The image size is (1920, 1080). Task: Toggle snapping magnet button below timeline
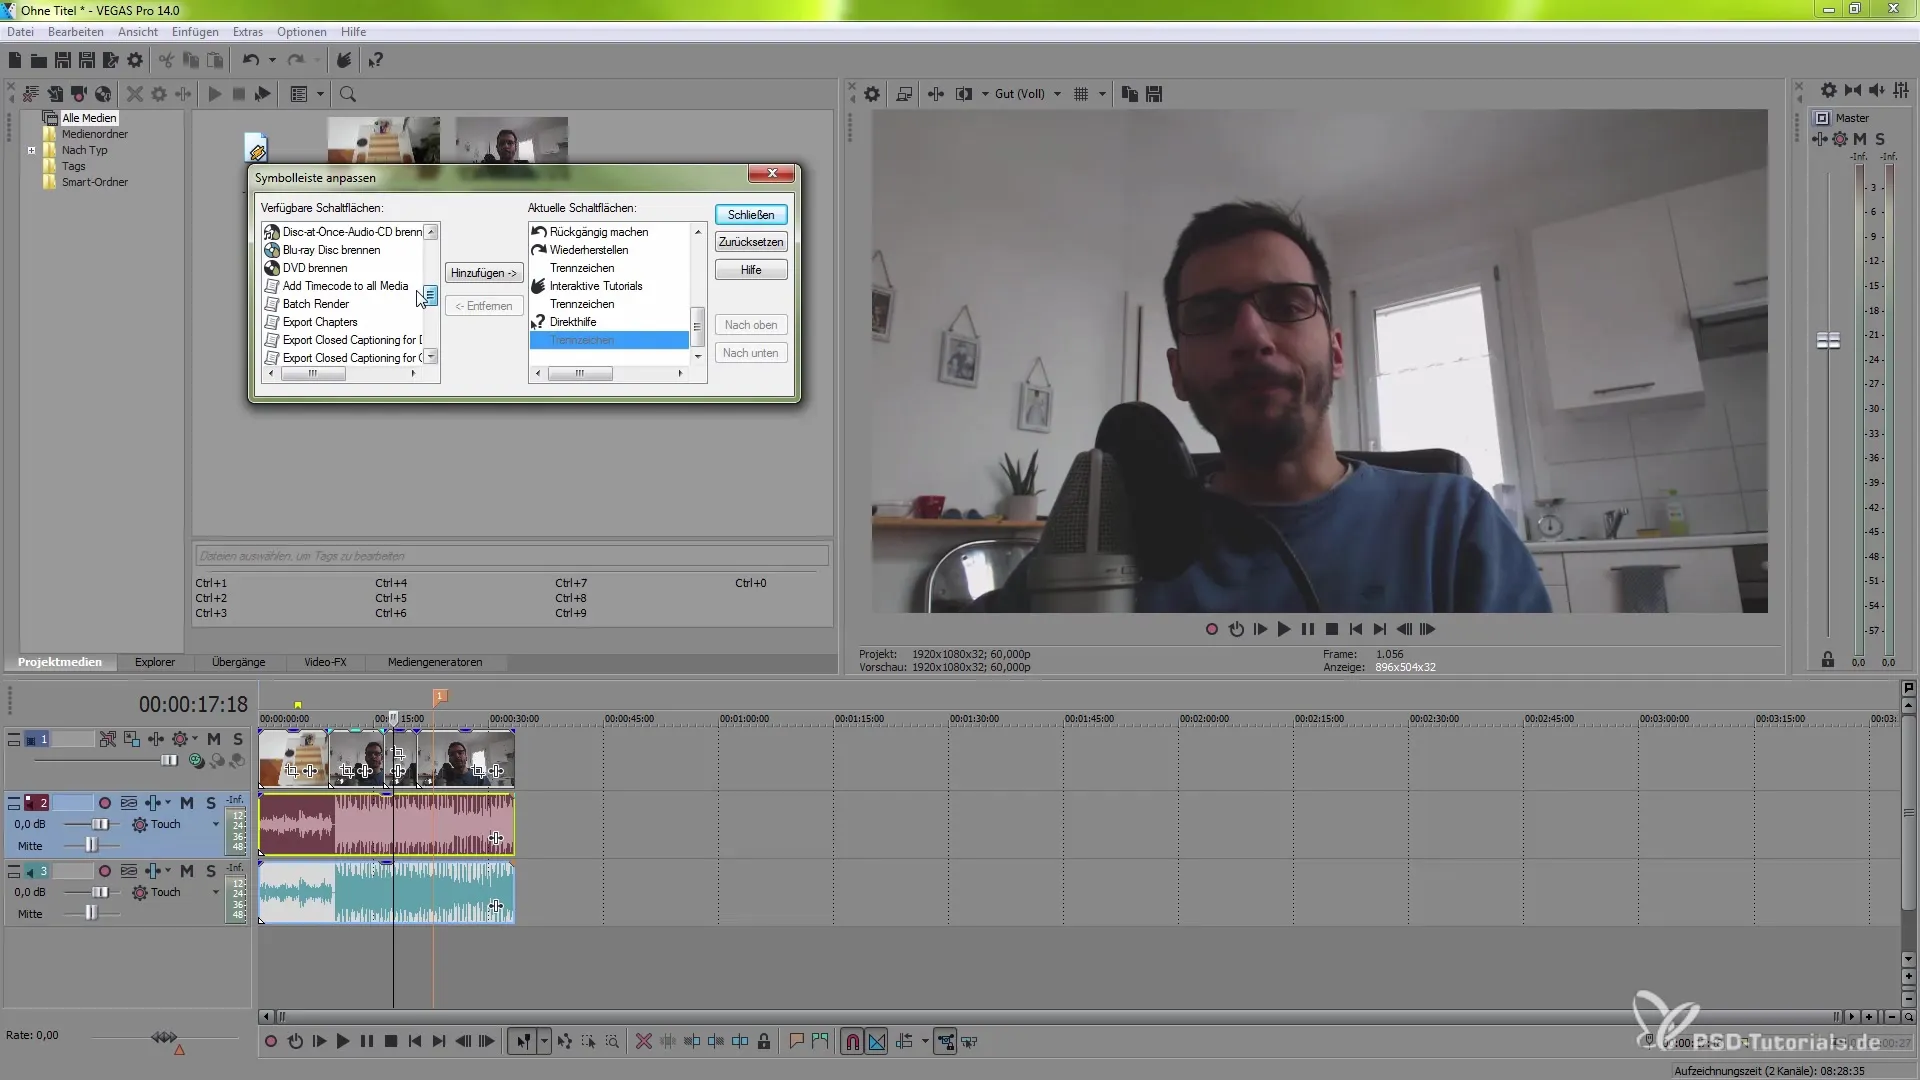pyautogui.click(x=852, y=1042)
